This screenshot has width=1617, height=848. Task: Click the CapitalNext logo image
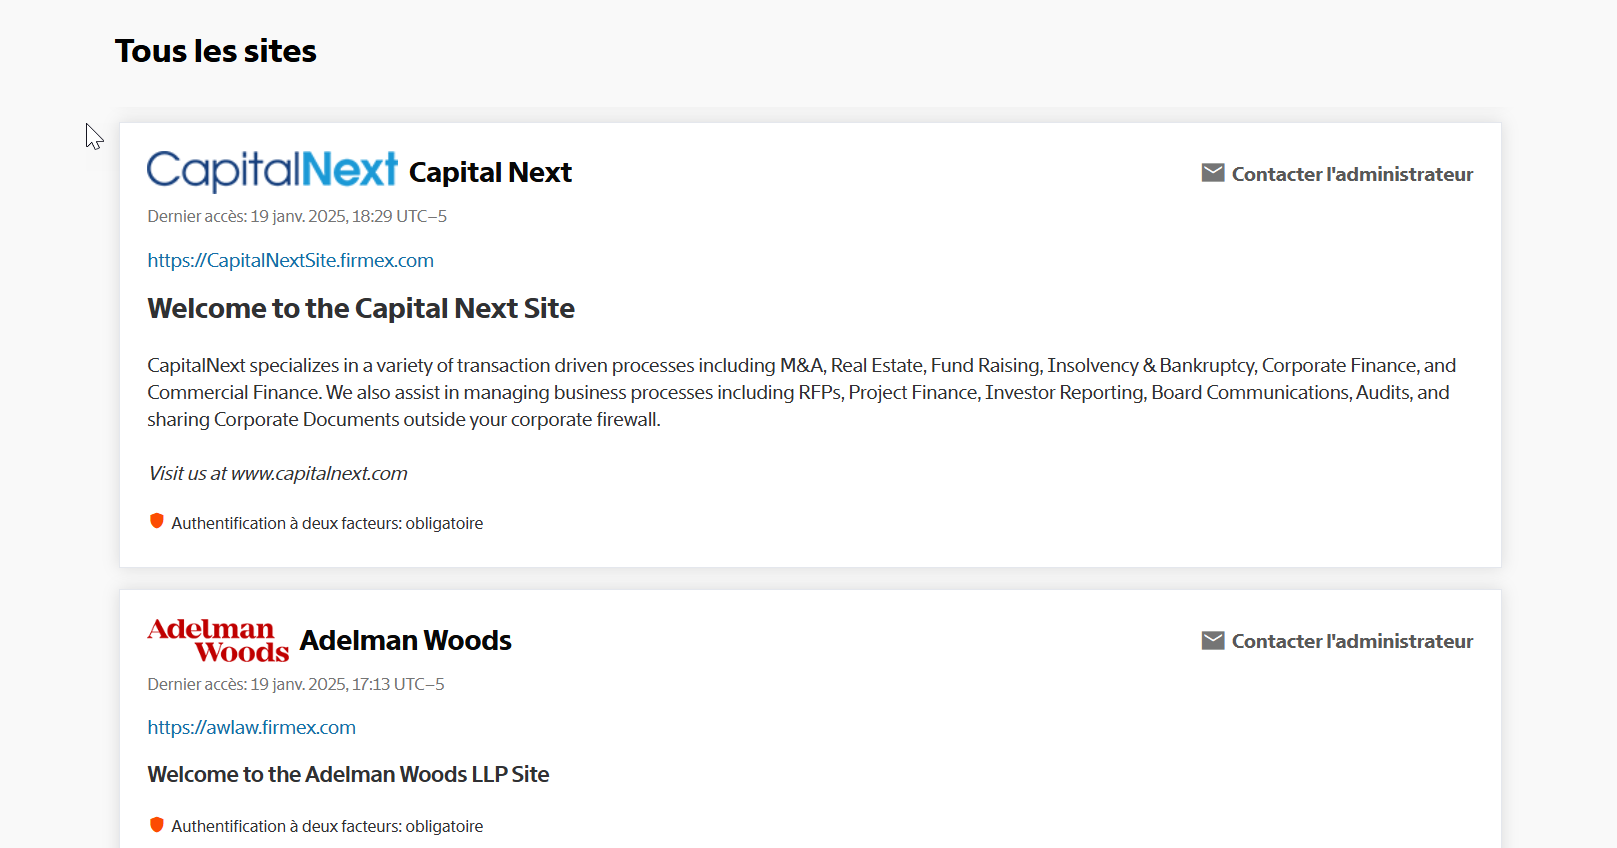coord(272,171)
